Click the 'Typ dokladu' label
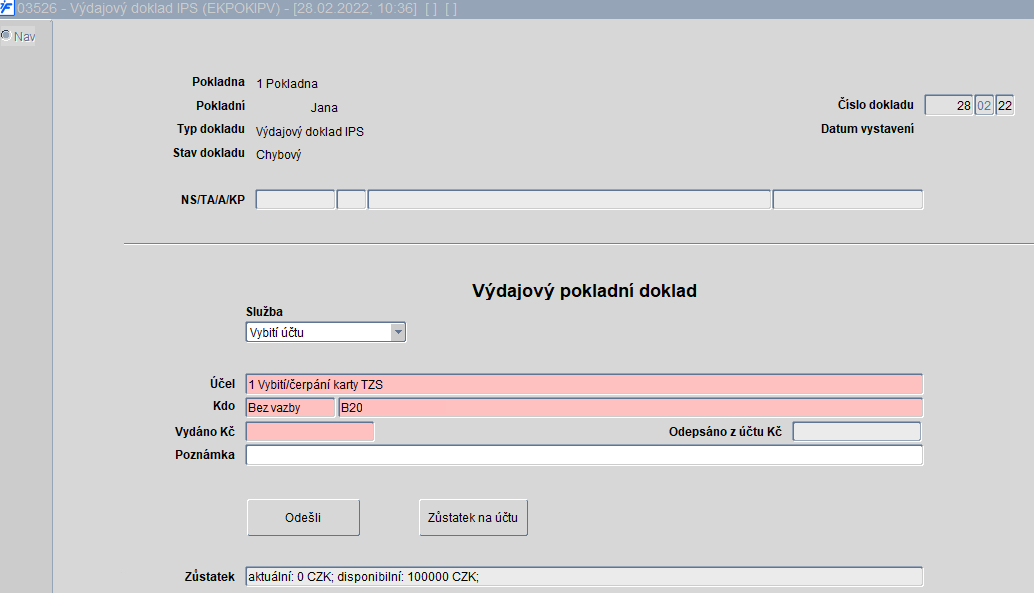This screenshot has width=1034, height=593. click(210, 129)
